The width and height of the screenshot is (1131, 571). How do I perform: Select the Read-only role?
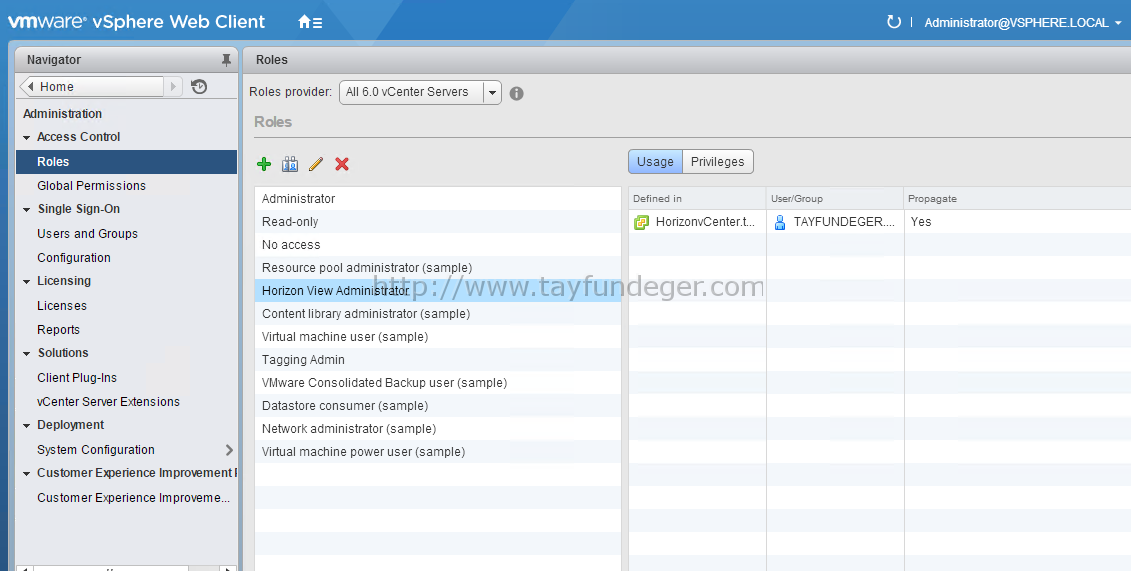[438, 221]
